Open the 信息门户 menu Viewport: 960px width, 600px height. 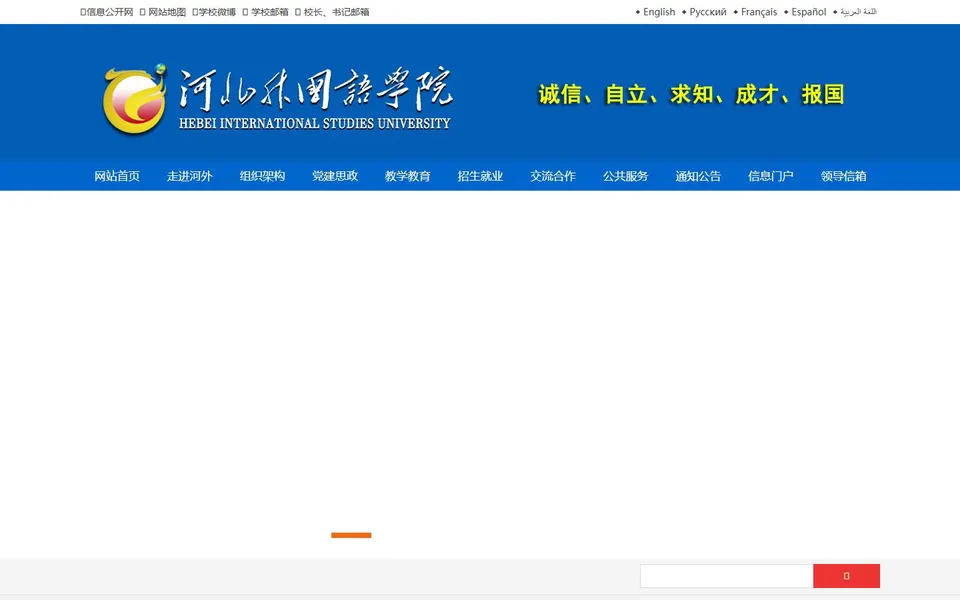(771, 176)
